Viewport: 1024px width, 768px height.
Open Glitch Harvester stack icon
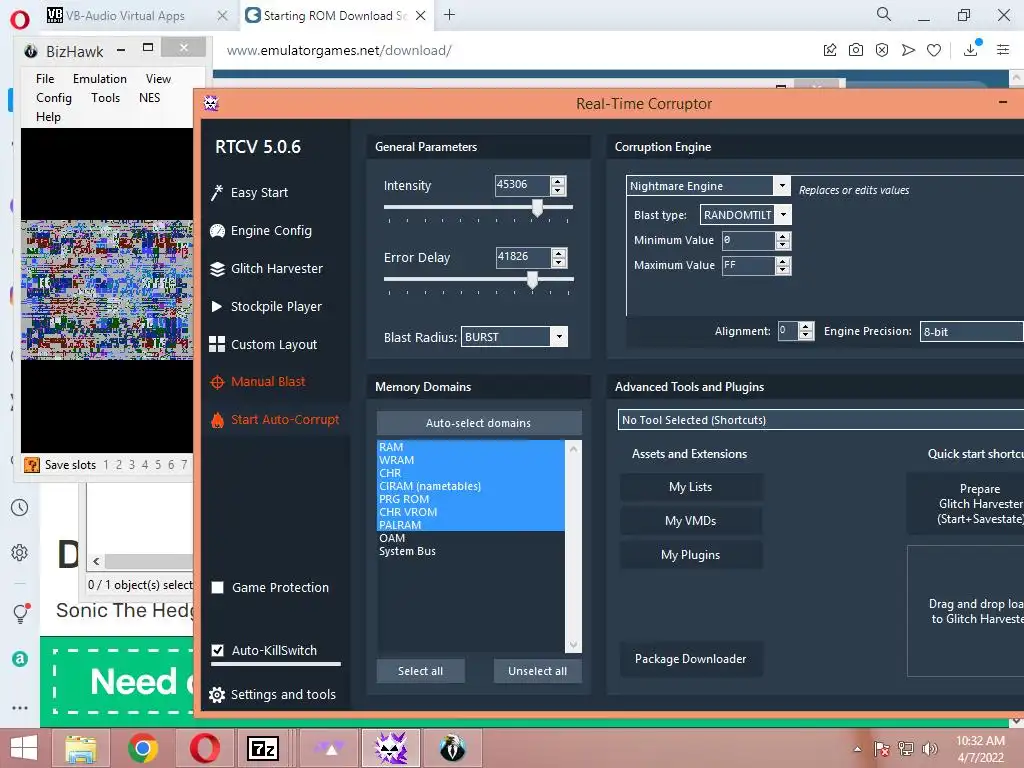click(217, 268)
